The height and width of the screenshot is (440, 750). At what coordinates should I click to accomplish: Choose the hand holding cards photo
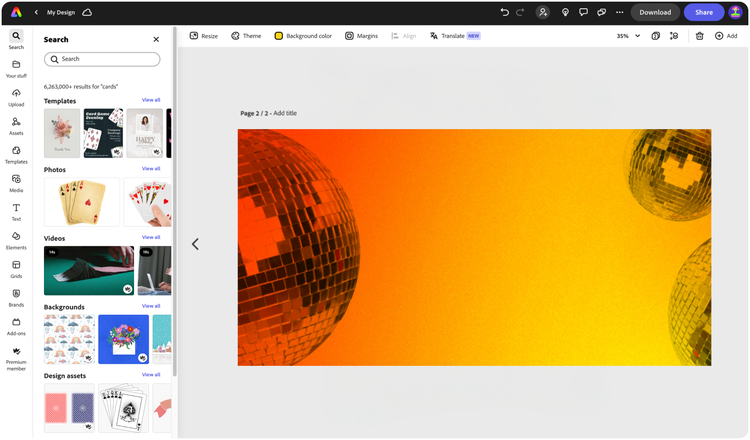pyautogui.click(x=148, y=202)
